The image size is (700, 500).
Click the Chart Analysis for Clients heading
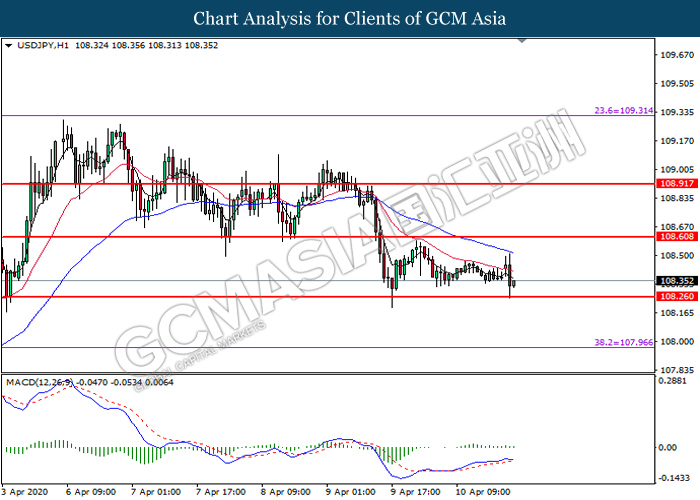tap(350, 19)
